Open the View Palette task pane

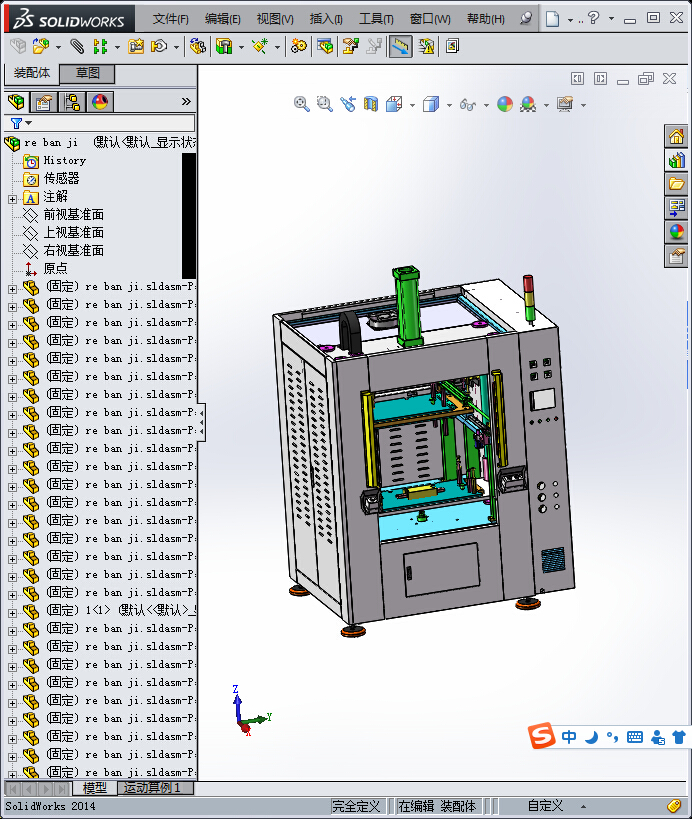pyautogui.click(x=676, y=208)
